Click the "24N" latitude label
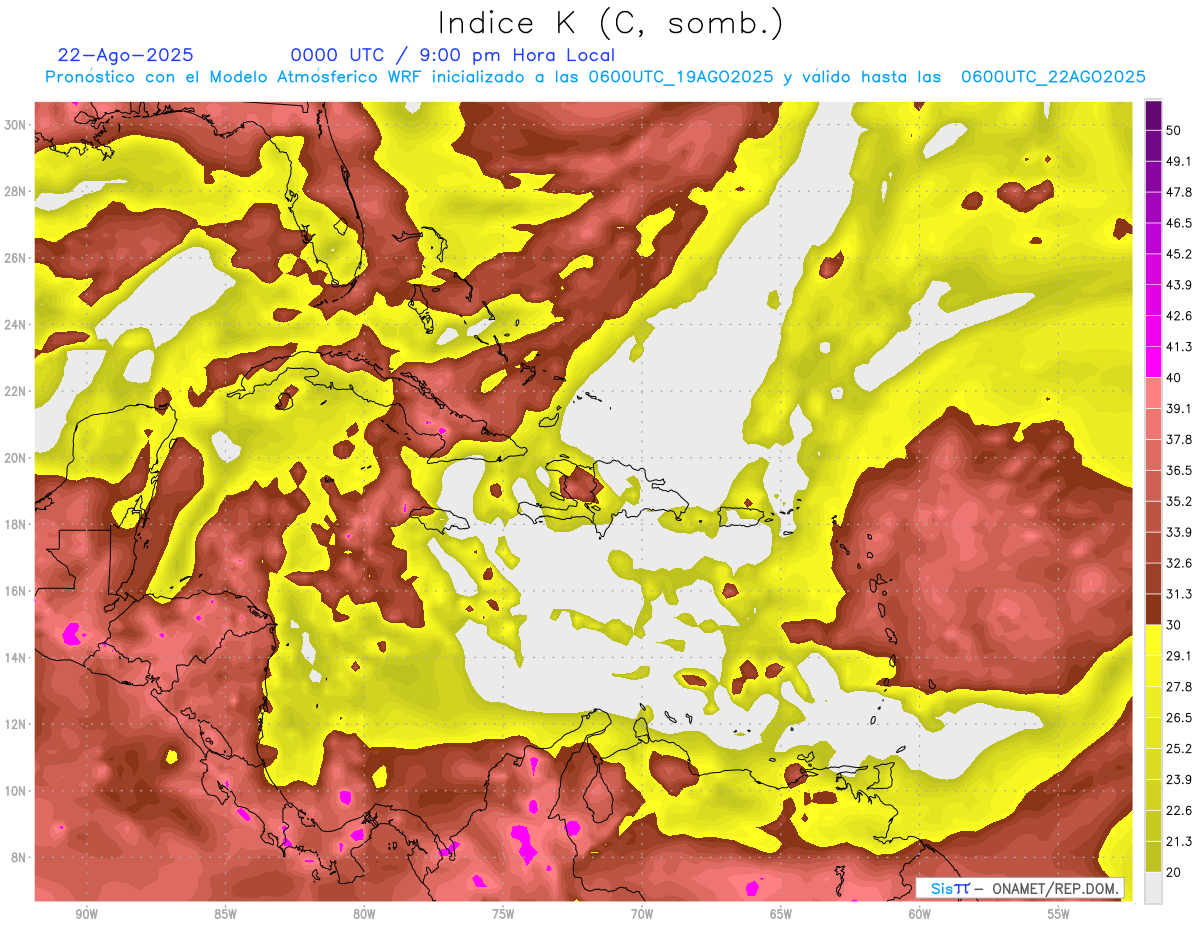This screenshot has height=927, width=1200. (x=16, y=324)
